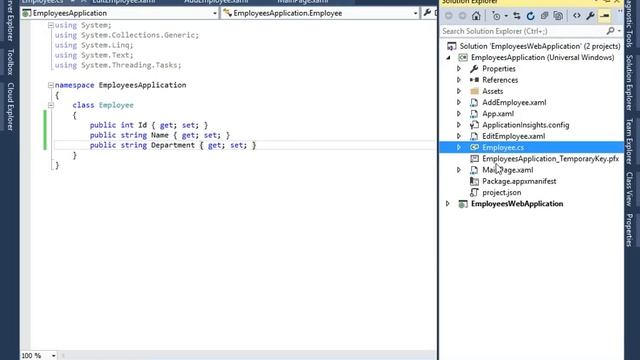The width and height of the screenshot is (640, 360).
Task: Expand the EditEmployee.xaml node
Action: 459,136
